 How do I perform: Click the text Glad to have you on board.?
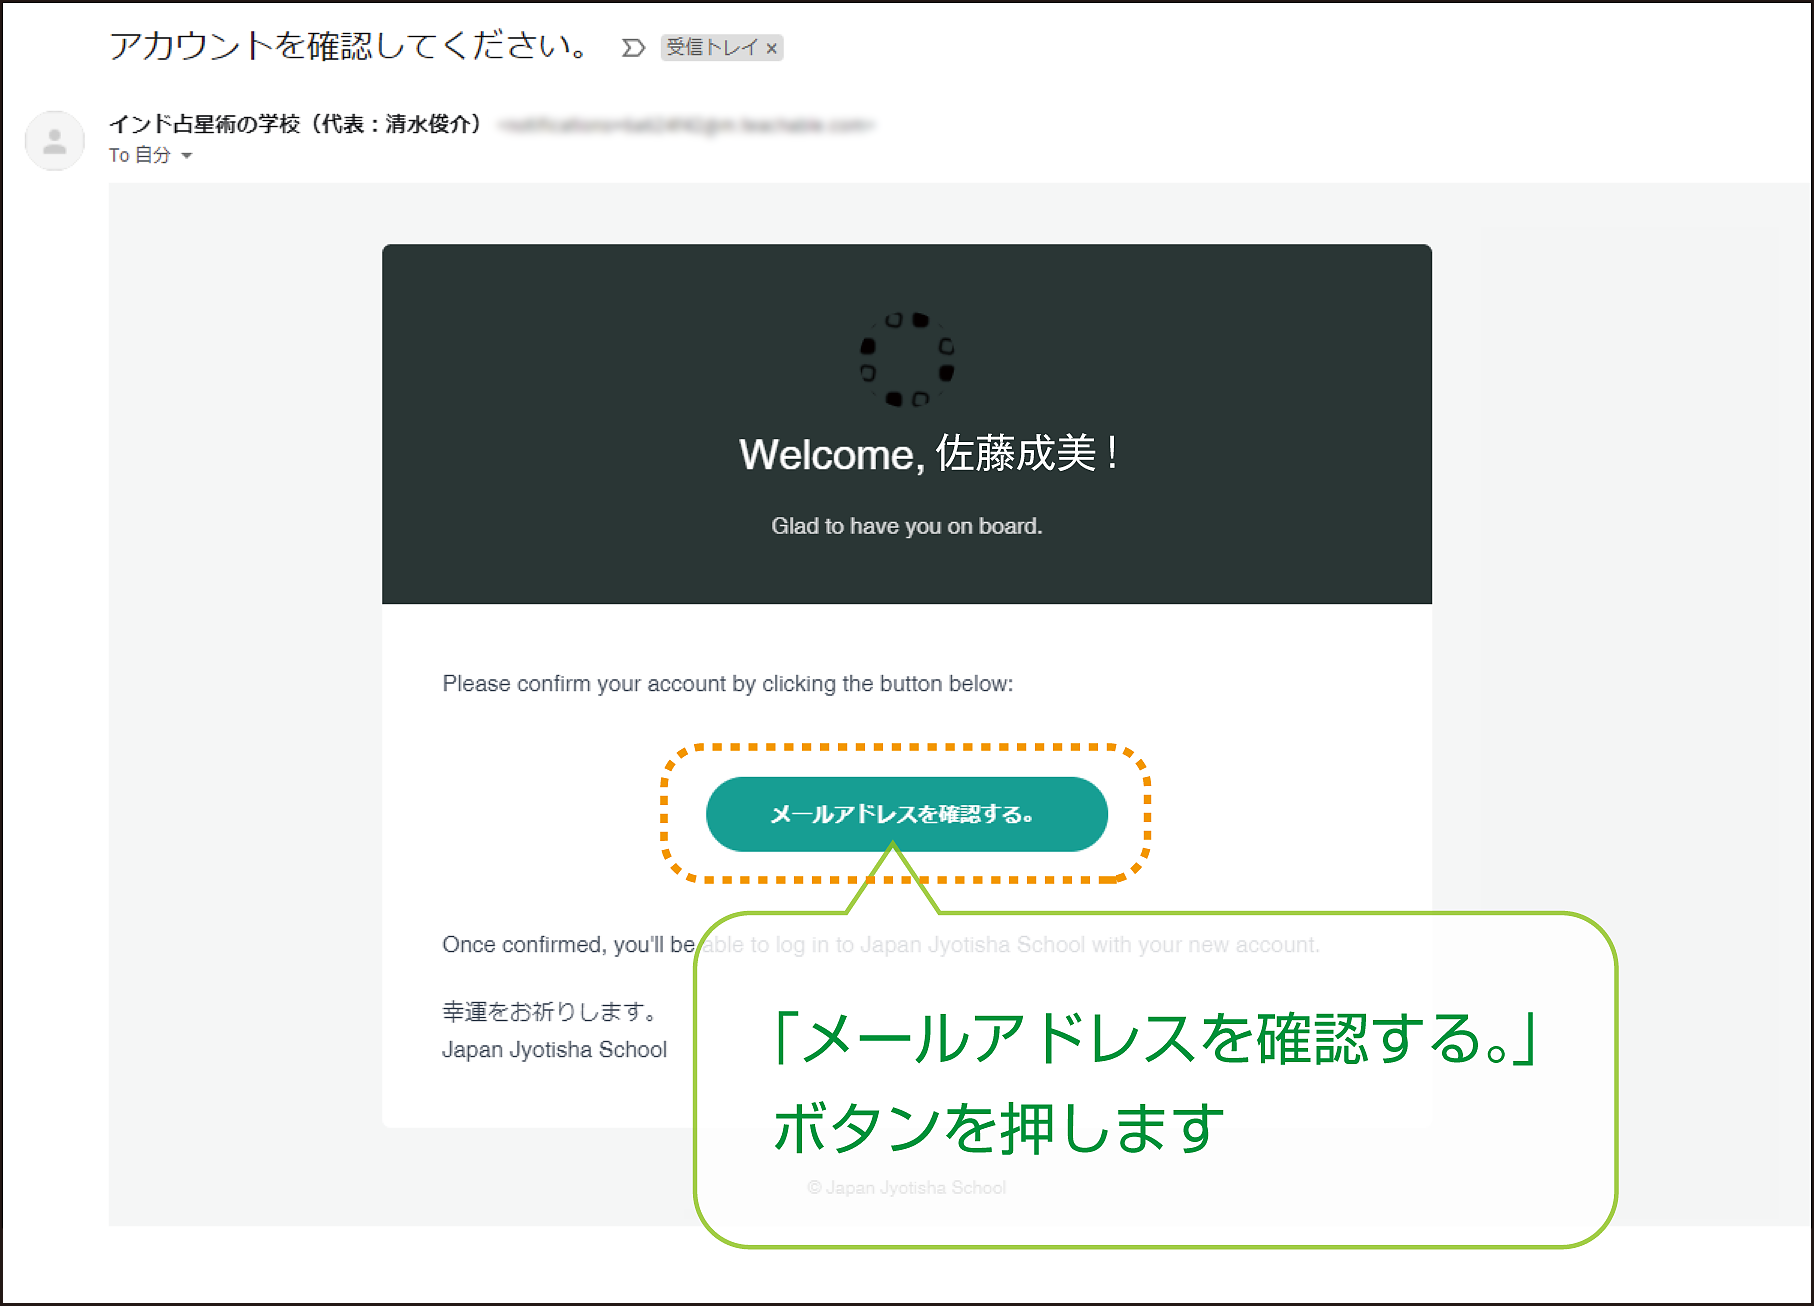coord(906,526)
